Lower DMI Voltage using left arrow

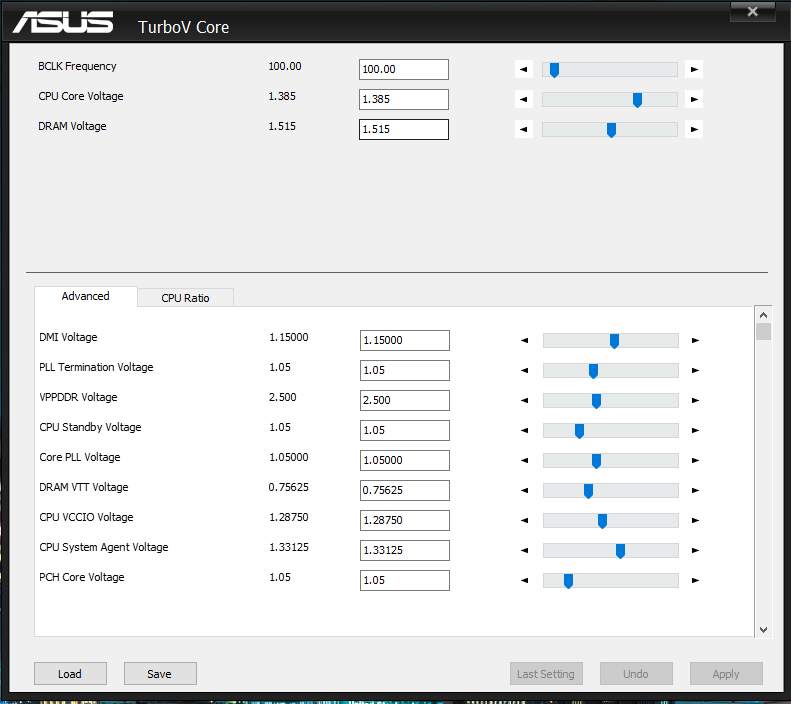click(x=525, y=340)
